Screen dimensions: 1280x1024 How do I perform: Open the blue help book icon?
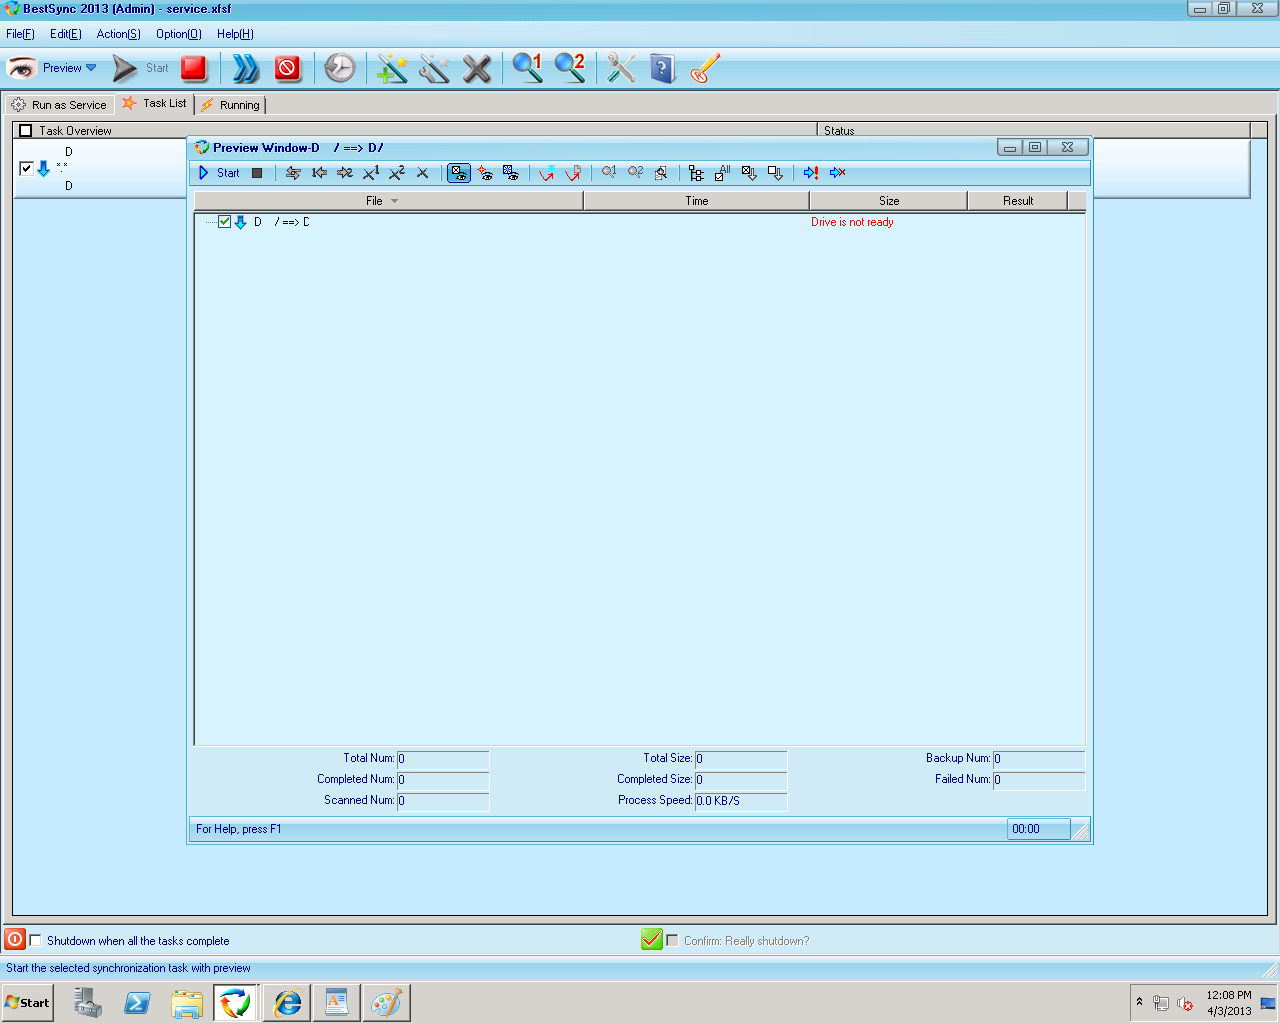pyautogui.click(x=662, y=68)
